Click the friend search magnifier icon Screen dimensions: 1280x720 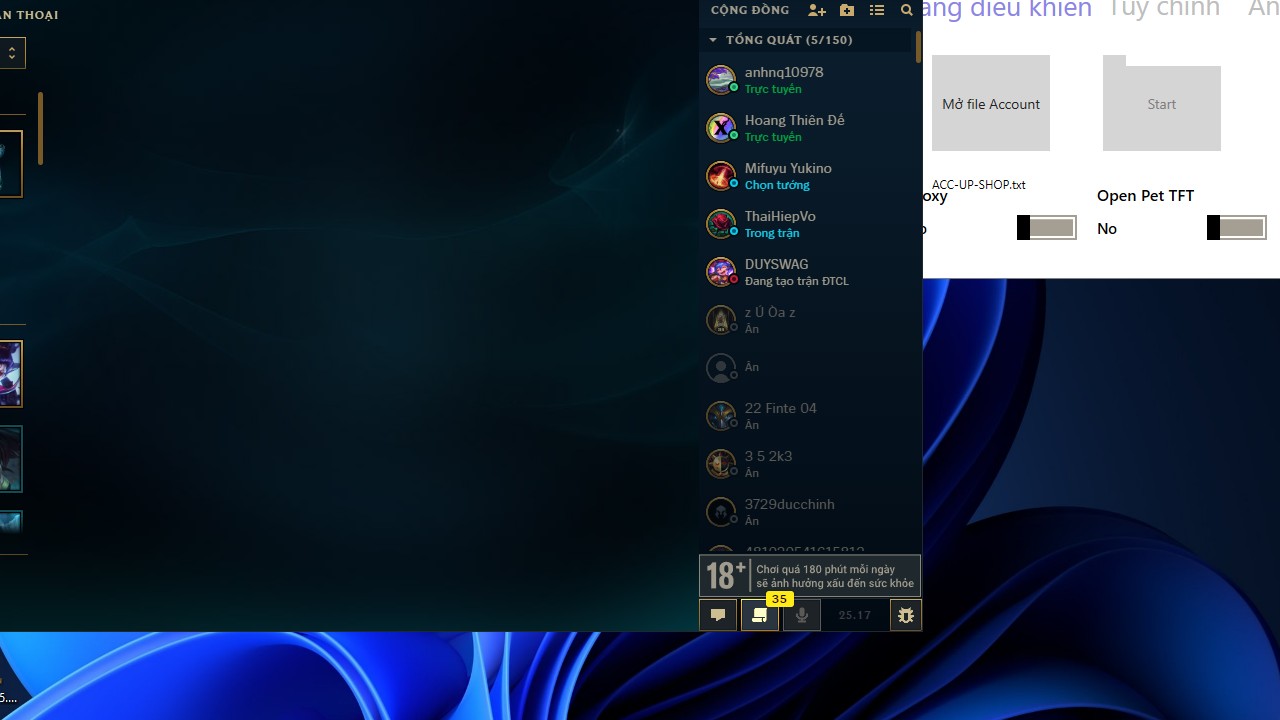tap(906, 10)
